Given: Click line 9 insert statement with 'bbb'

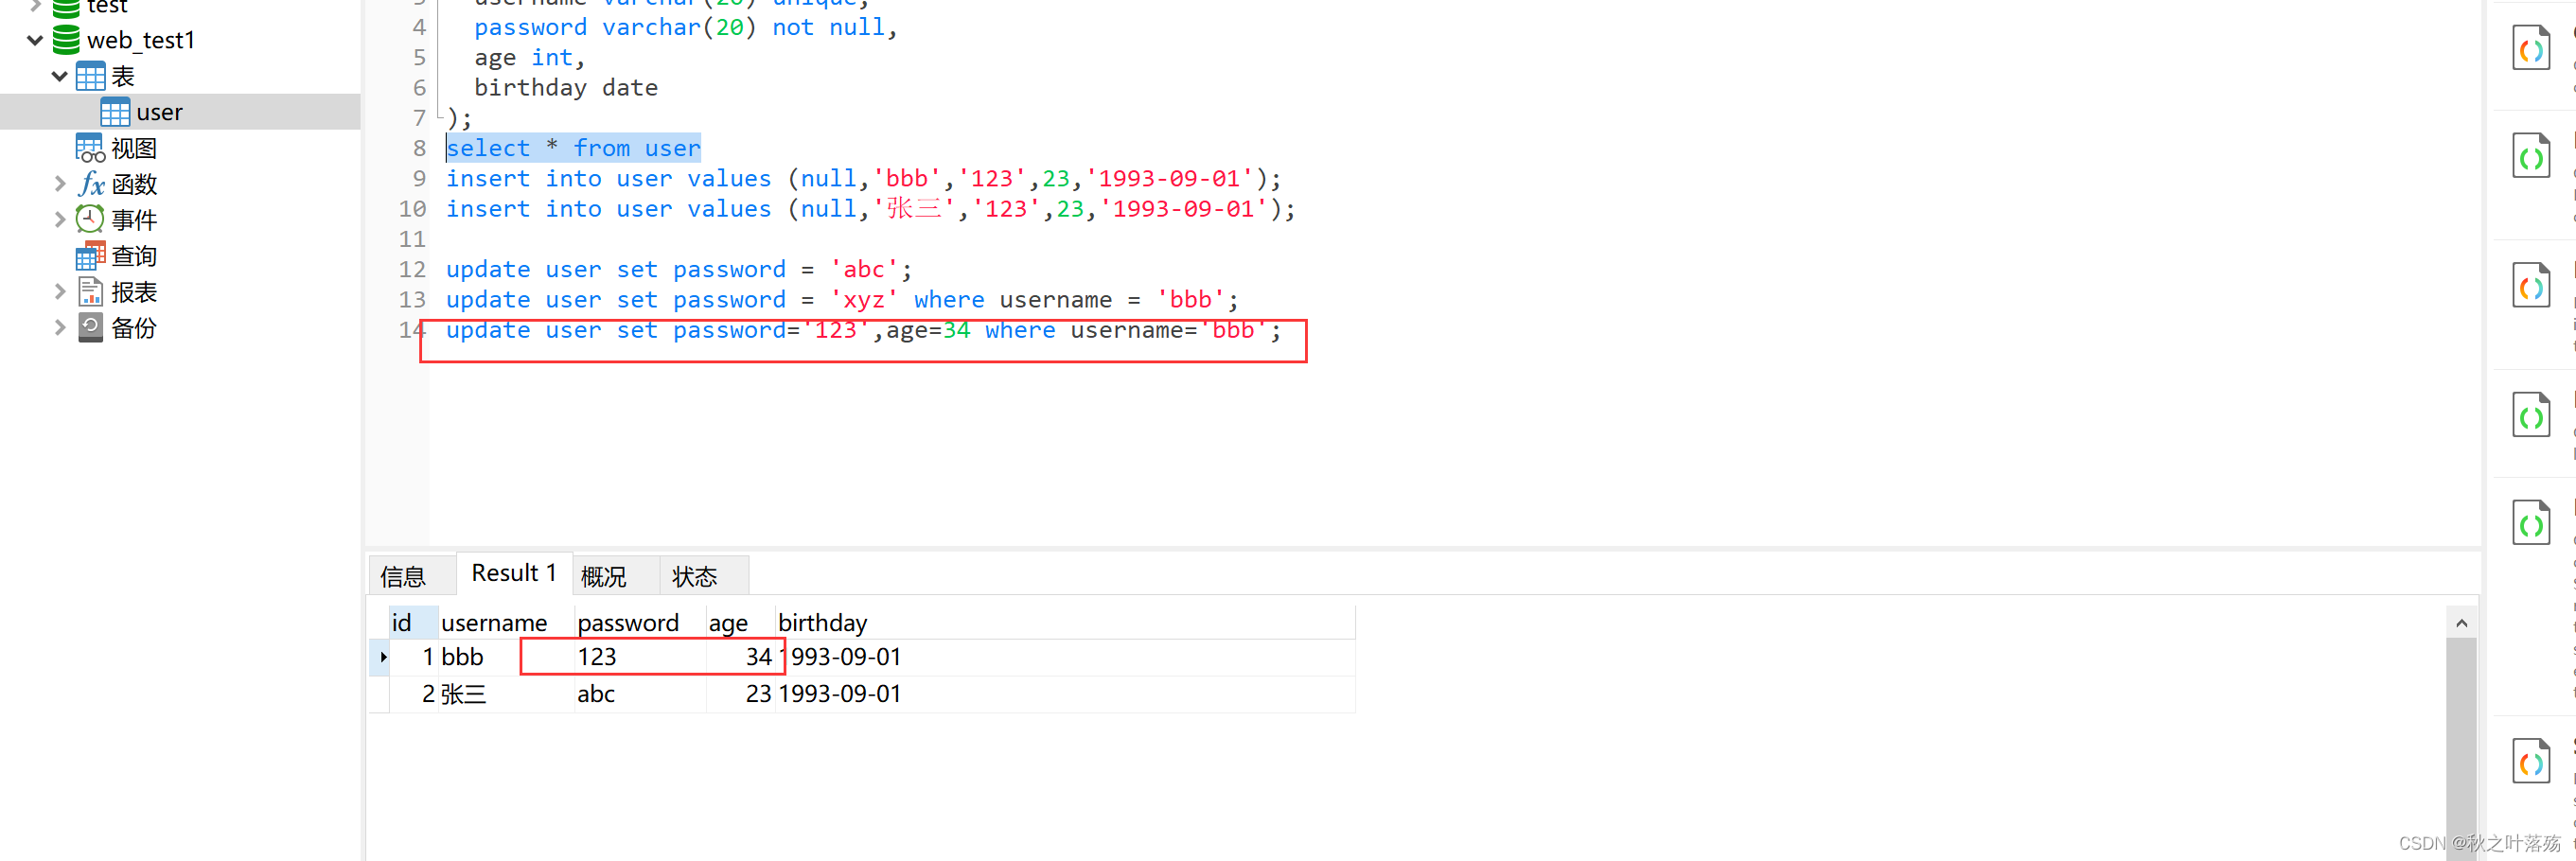Looking at the screenshot, I should coord(863,178).
